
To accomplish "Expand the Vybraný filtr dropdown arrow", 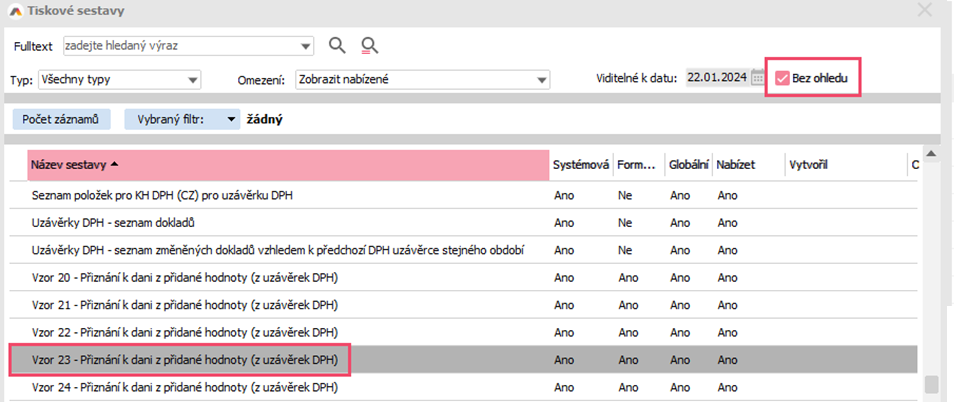I will pyautogui.click(x=231, y=120).
